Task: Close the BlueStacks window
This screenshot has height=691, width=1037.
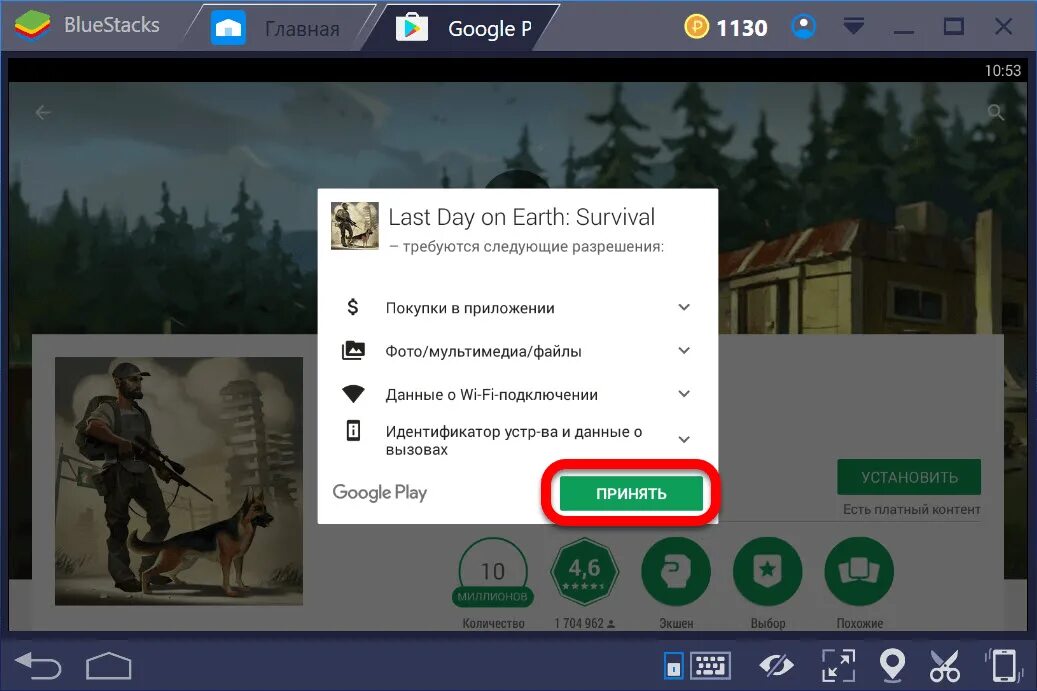Action: coord(1003,26)
